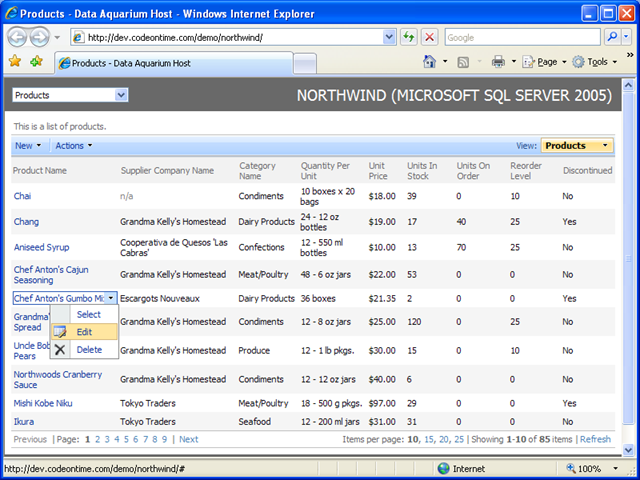The image size is (640, 480).
Task: Click the Units In Stock column header
Action: tap(422, 171)
